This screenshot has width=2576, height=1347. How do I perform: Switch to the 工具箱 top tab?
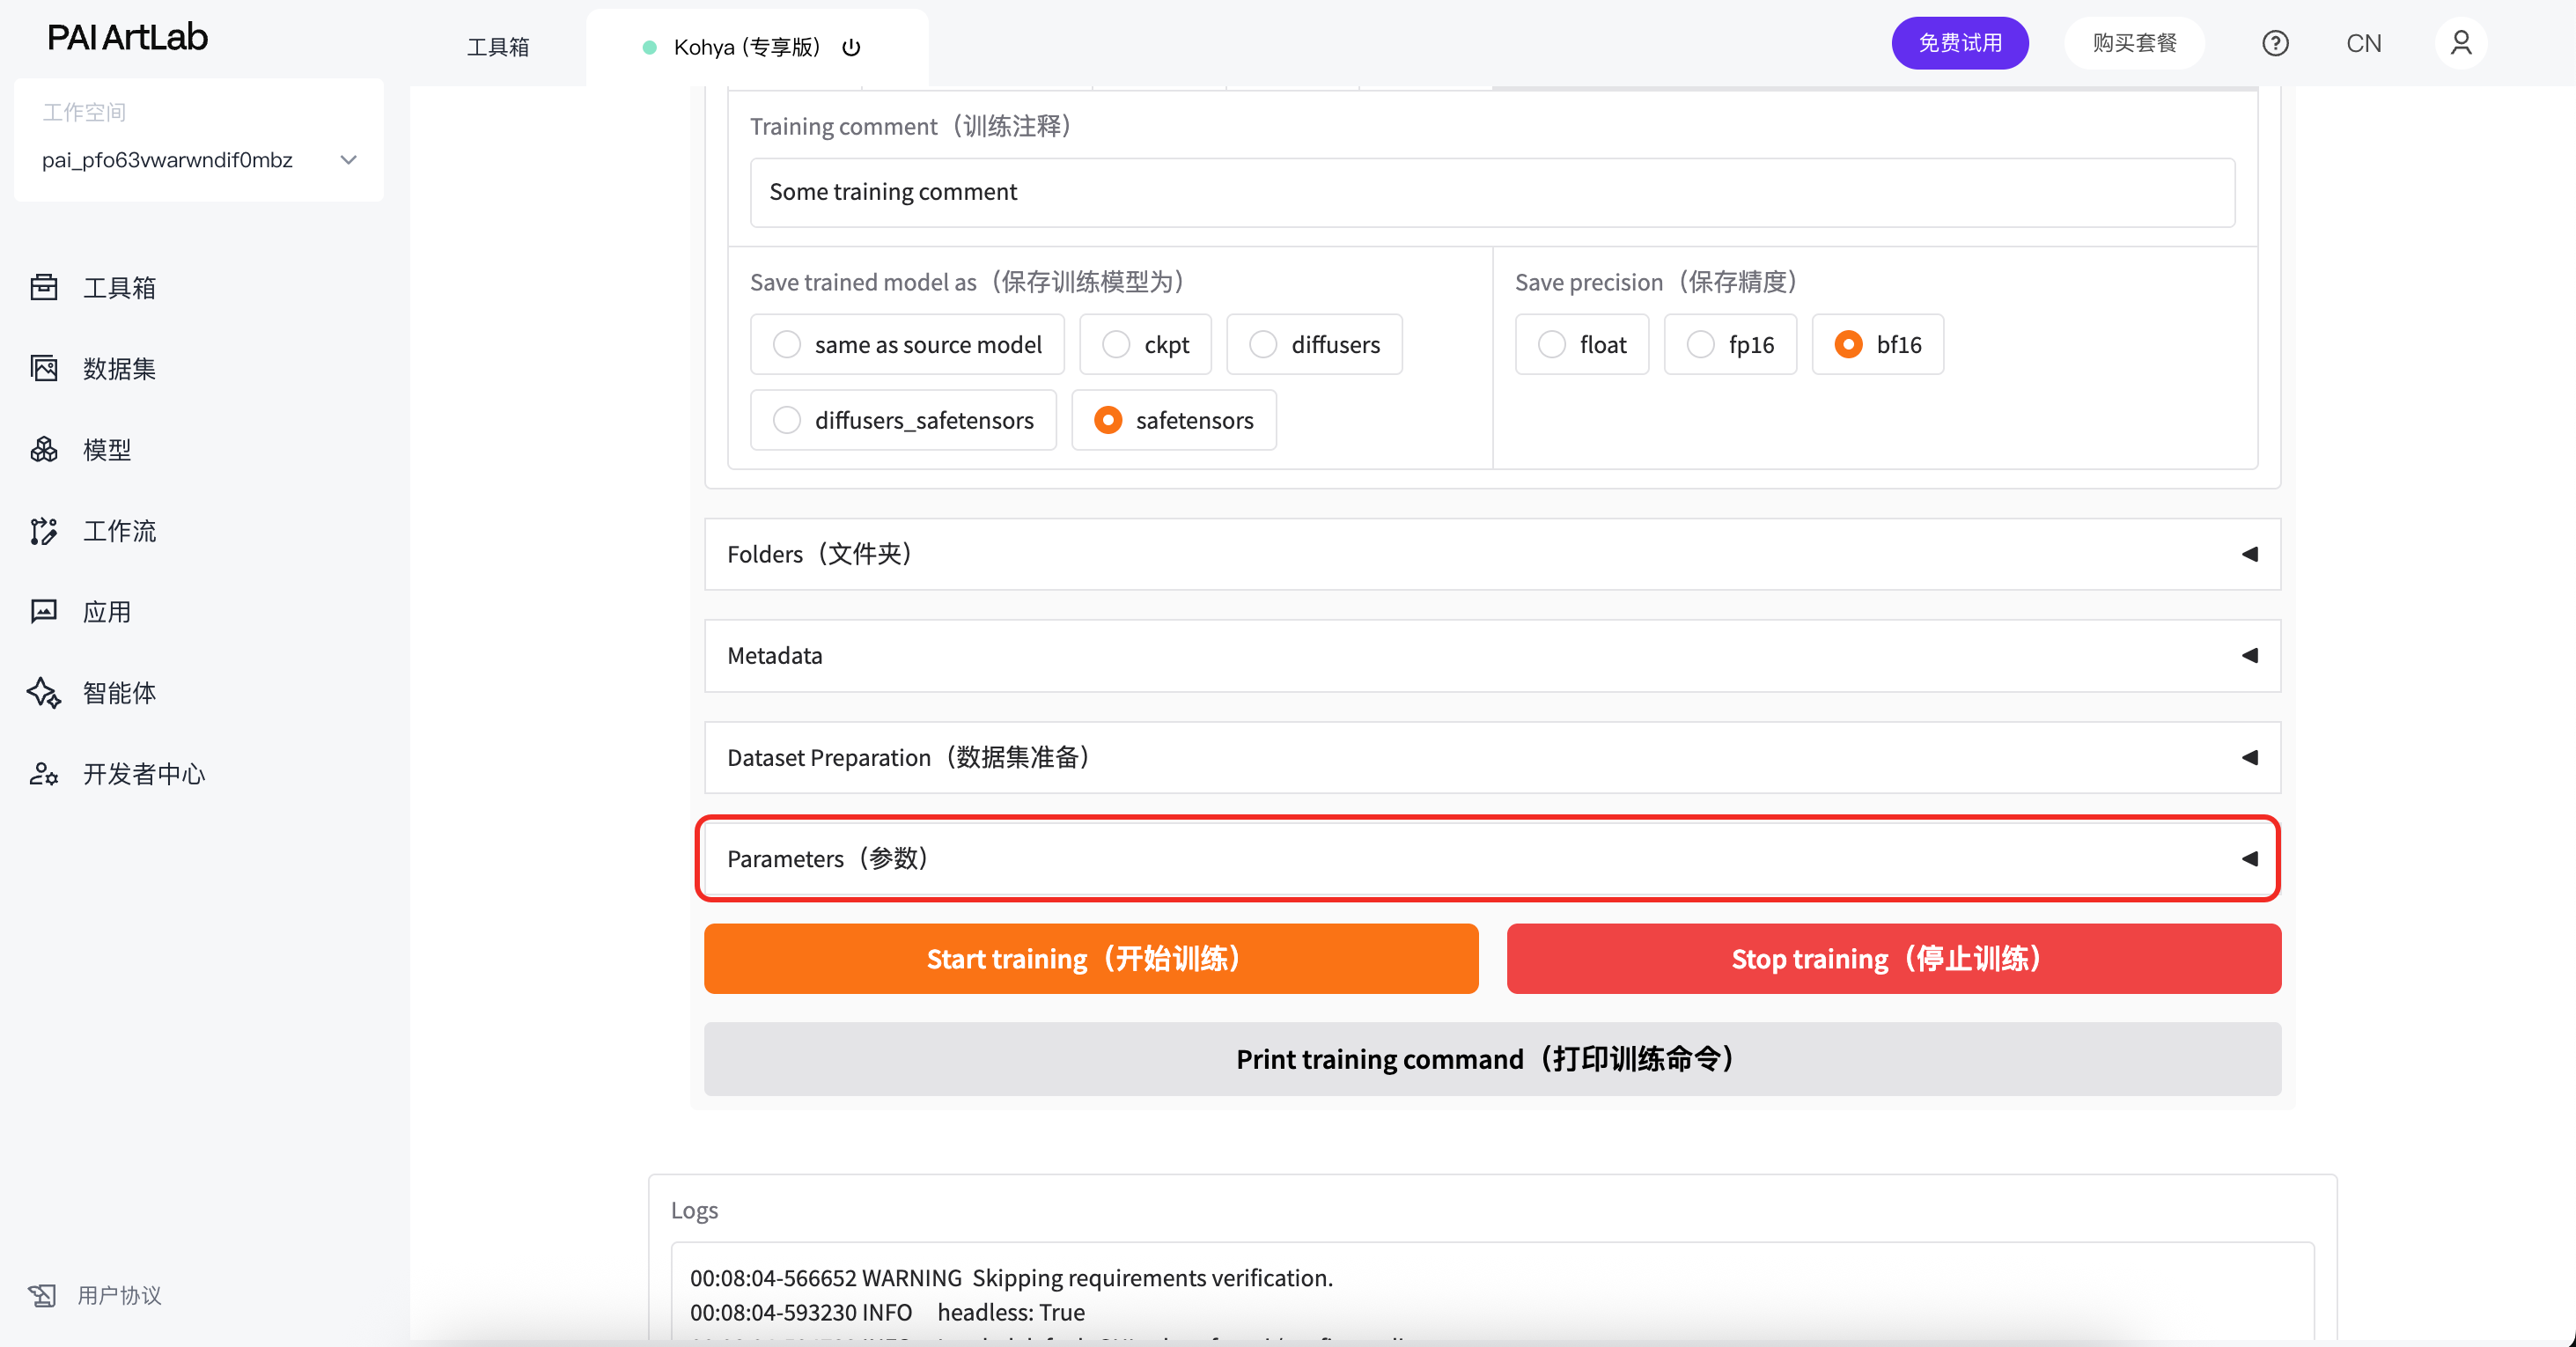(498, 47)
